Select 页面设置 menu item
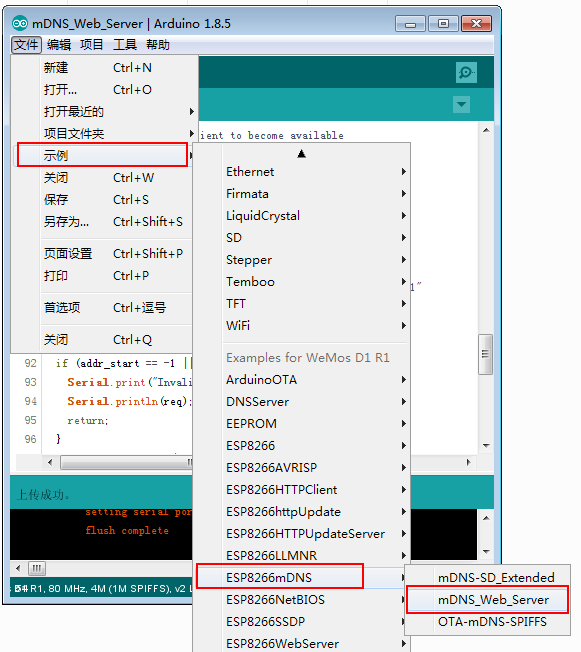This screenshot has height=652, width=581. coord(104,254)
